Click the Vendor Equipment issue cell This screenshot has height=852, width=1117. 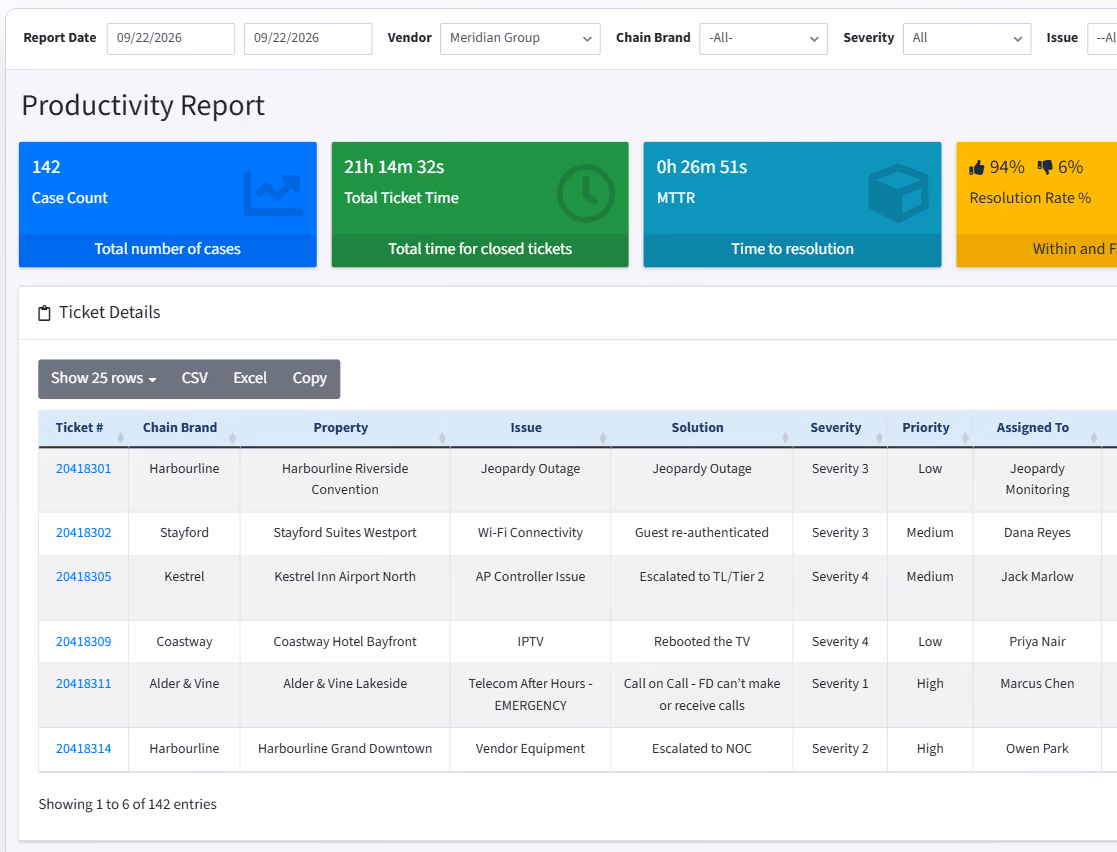point(530,749)
